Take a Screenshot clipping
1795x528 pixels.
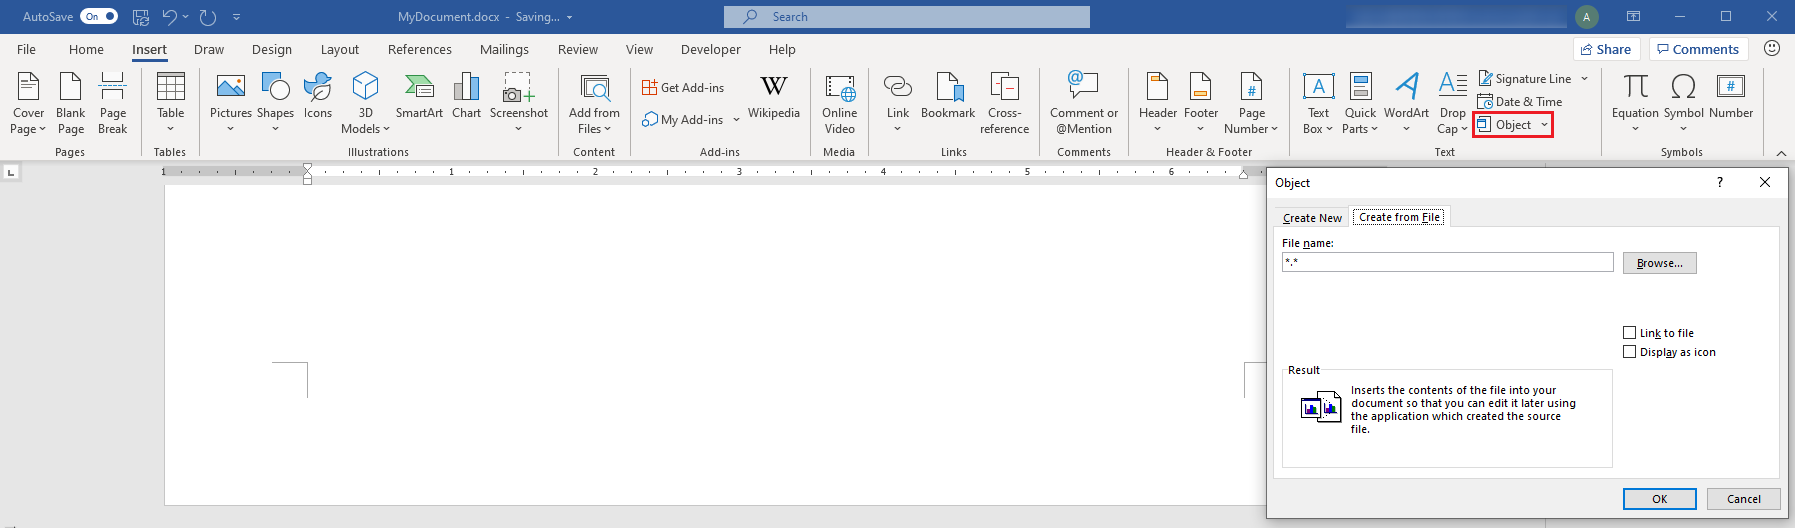[519, 103]
